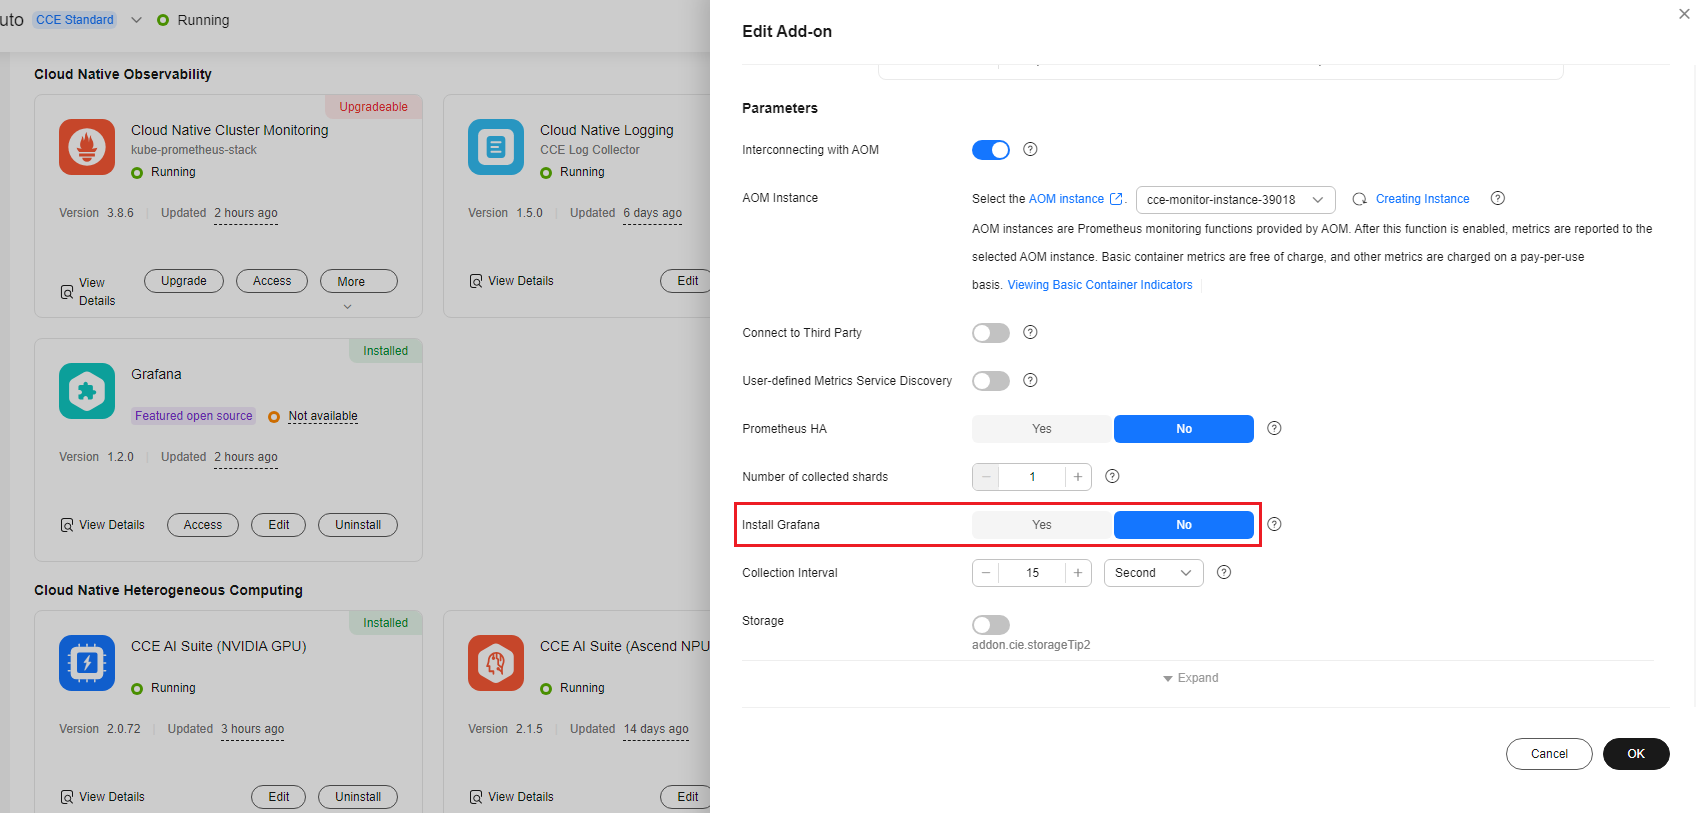Screen dimensions: 1696x813
Task: Close the Edit Add-on panel
Action: [1684, 14]
